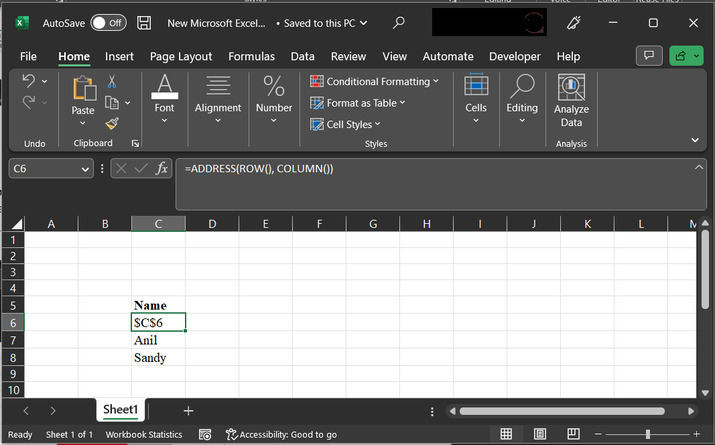Screen dimensions: 715x445
Task: Click the Enter checkmark formula icon
Action: point(141,169)
